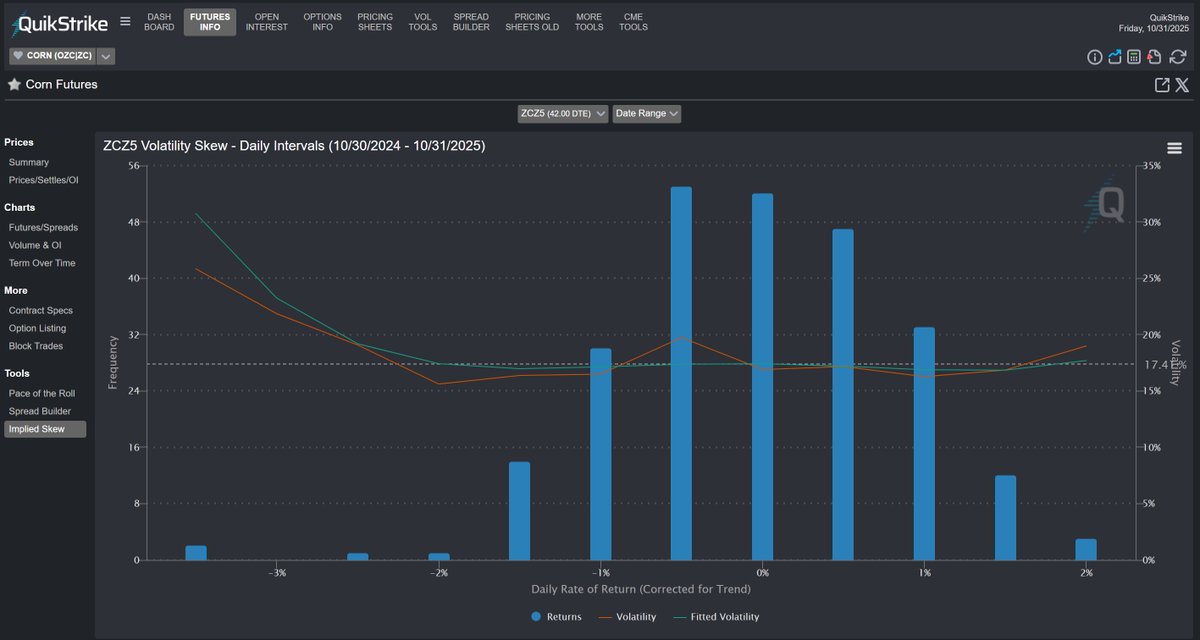
Task: Click the info circle icon
Action: coord(1095,57)
